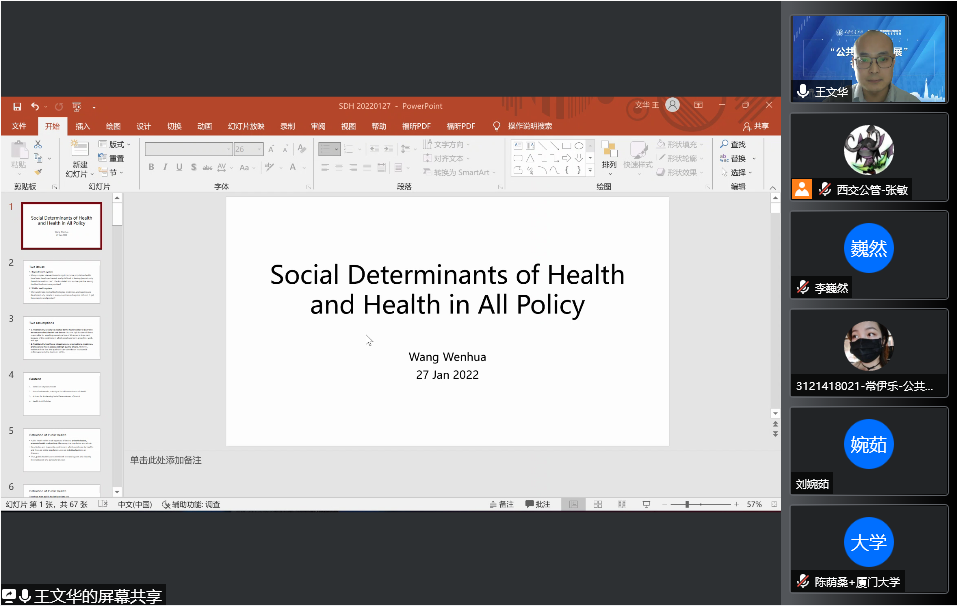
Task: Click the Share (共享) button
Action: 755,126
